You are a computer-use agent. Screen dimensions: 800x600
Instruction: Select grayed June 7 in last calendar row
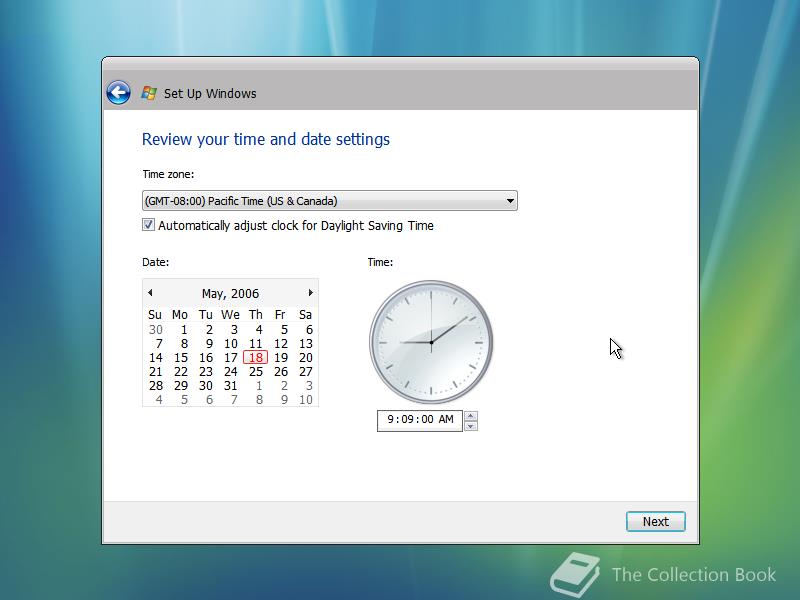(234, 399)
